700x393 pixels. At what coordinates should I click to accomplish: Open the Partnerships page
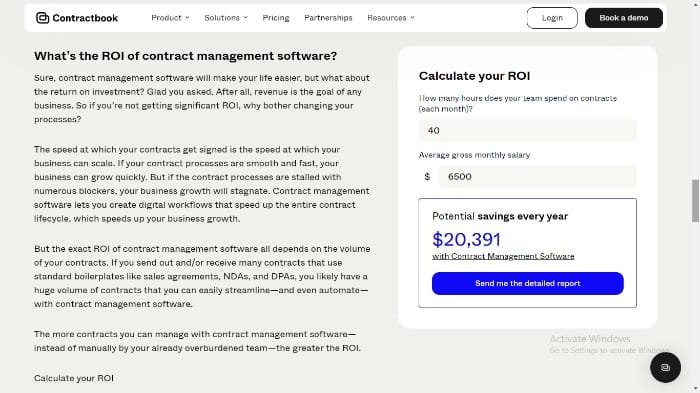point(328,18)
